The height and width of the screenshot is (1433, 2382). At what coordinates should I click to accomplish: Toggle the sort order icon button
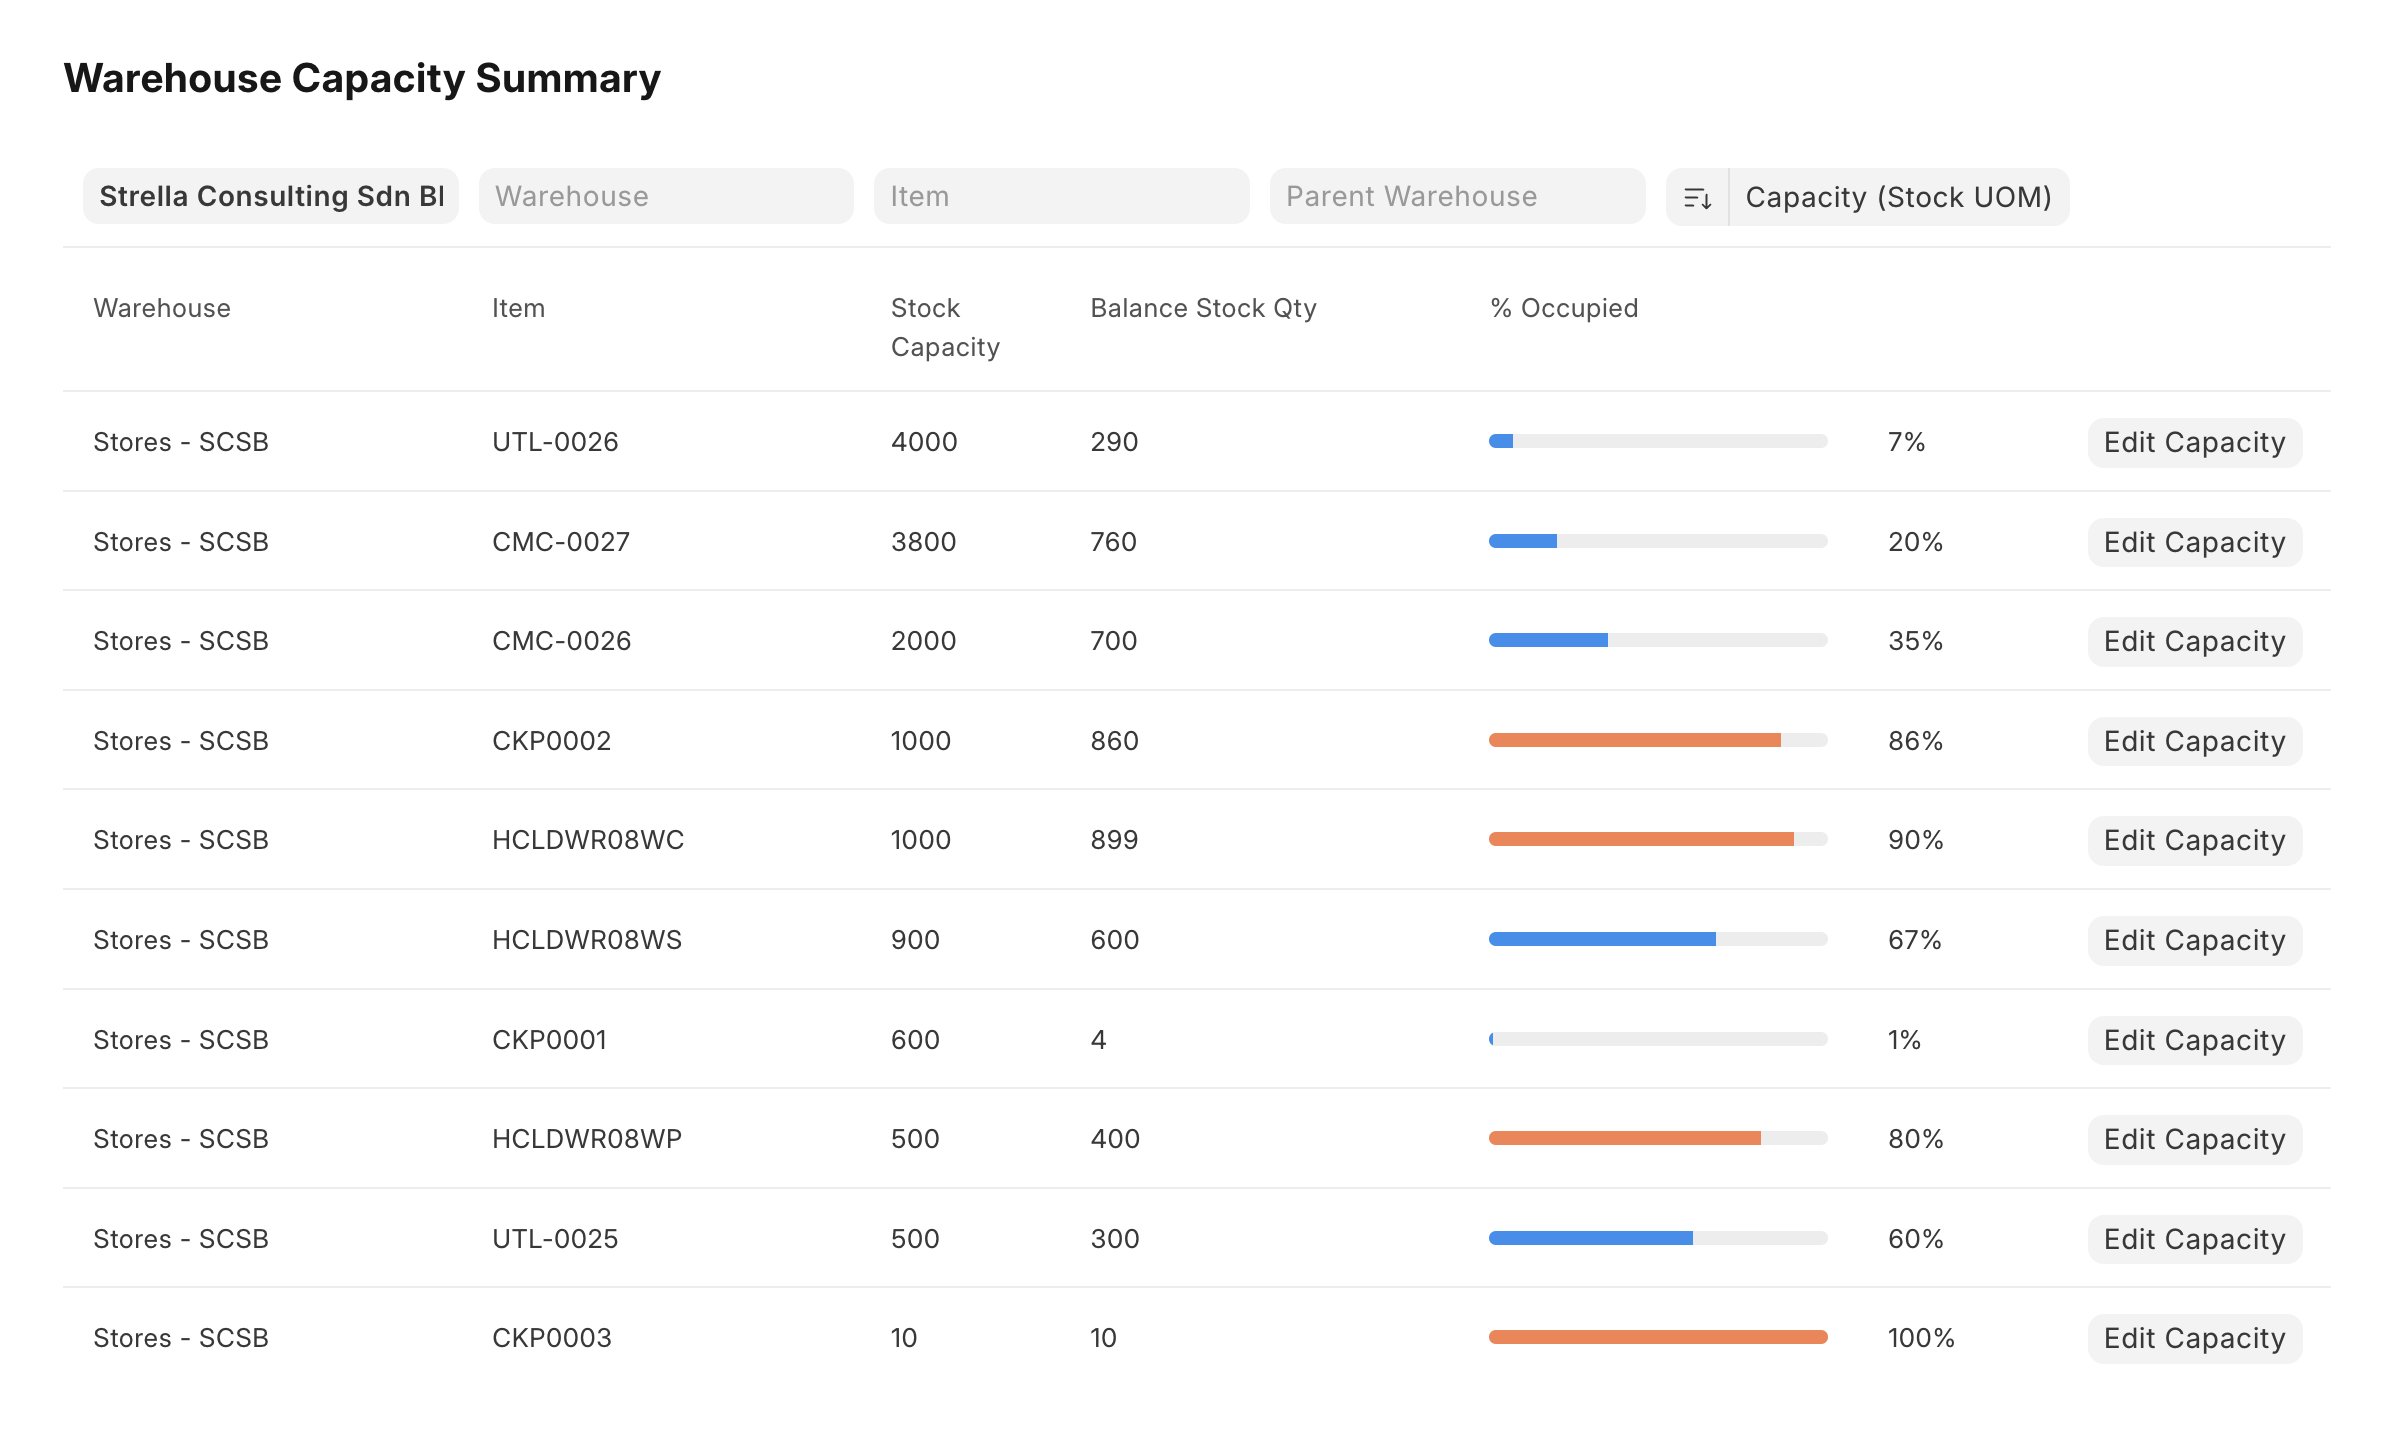click(x=1697, y=197)
